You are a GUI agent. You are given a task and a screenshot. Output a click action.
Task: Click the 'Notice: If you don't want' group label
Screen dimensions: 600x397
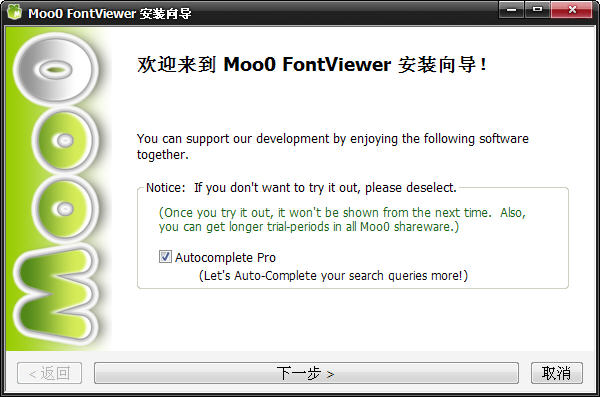pyautogui.click(x=301, y=188)
